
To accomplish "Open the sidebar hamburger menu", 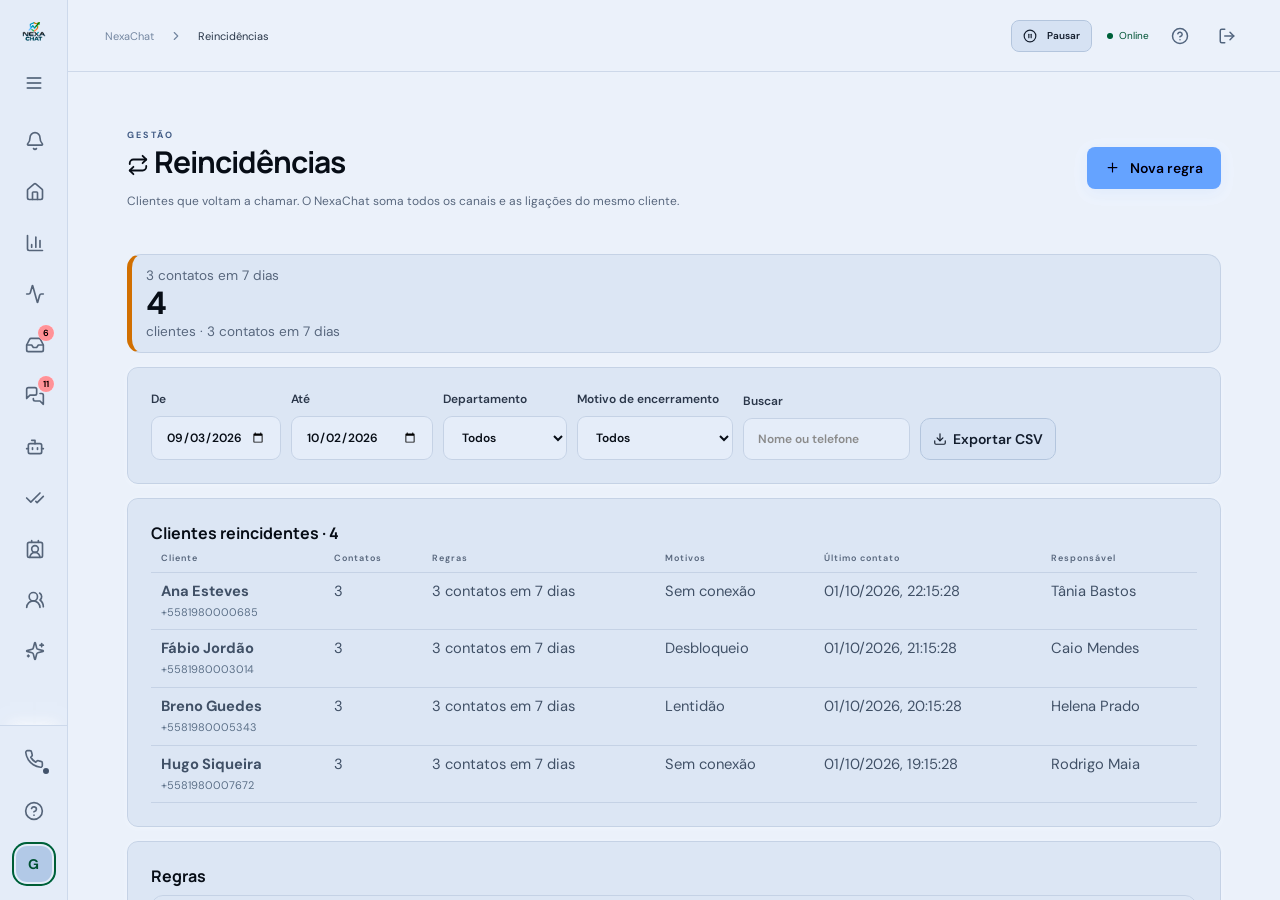I will (34, 83).
